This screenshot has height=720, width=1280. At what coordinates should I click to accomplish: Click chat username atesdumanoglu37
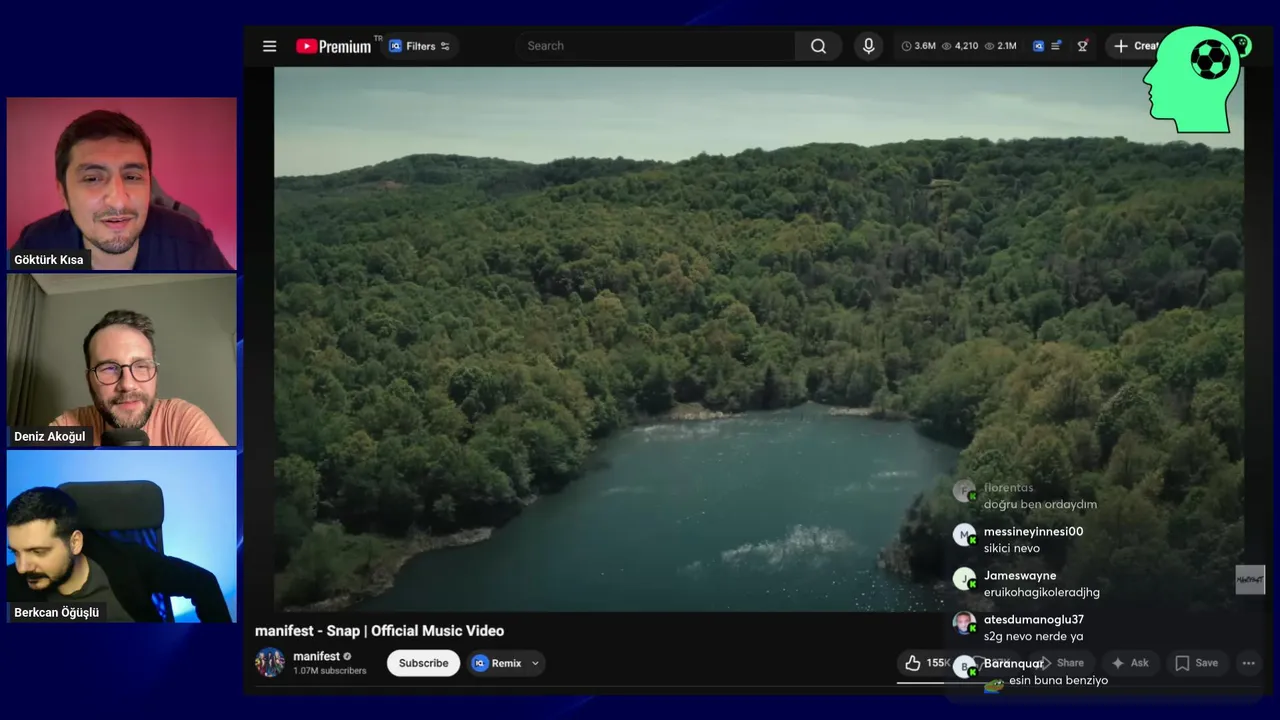[x=1034, y=620]
